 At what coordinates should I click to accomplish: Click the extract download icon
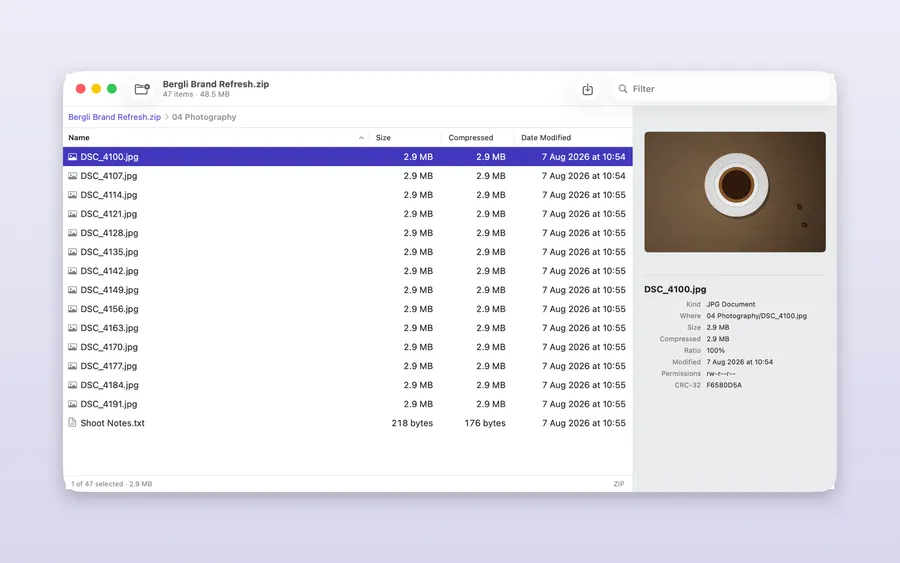coord(587,89)
